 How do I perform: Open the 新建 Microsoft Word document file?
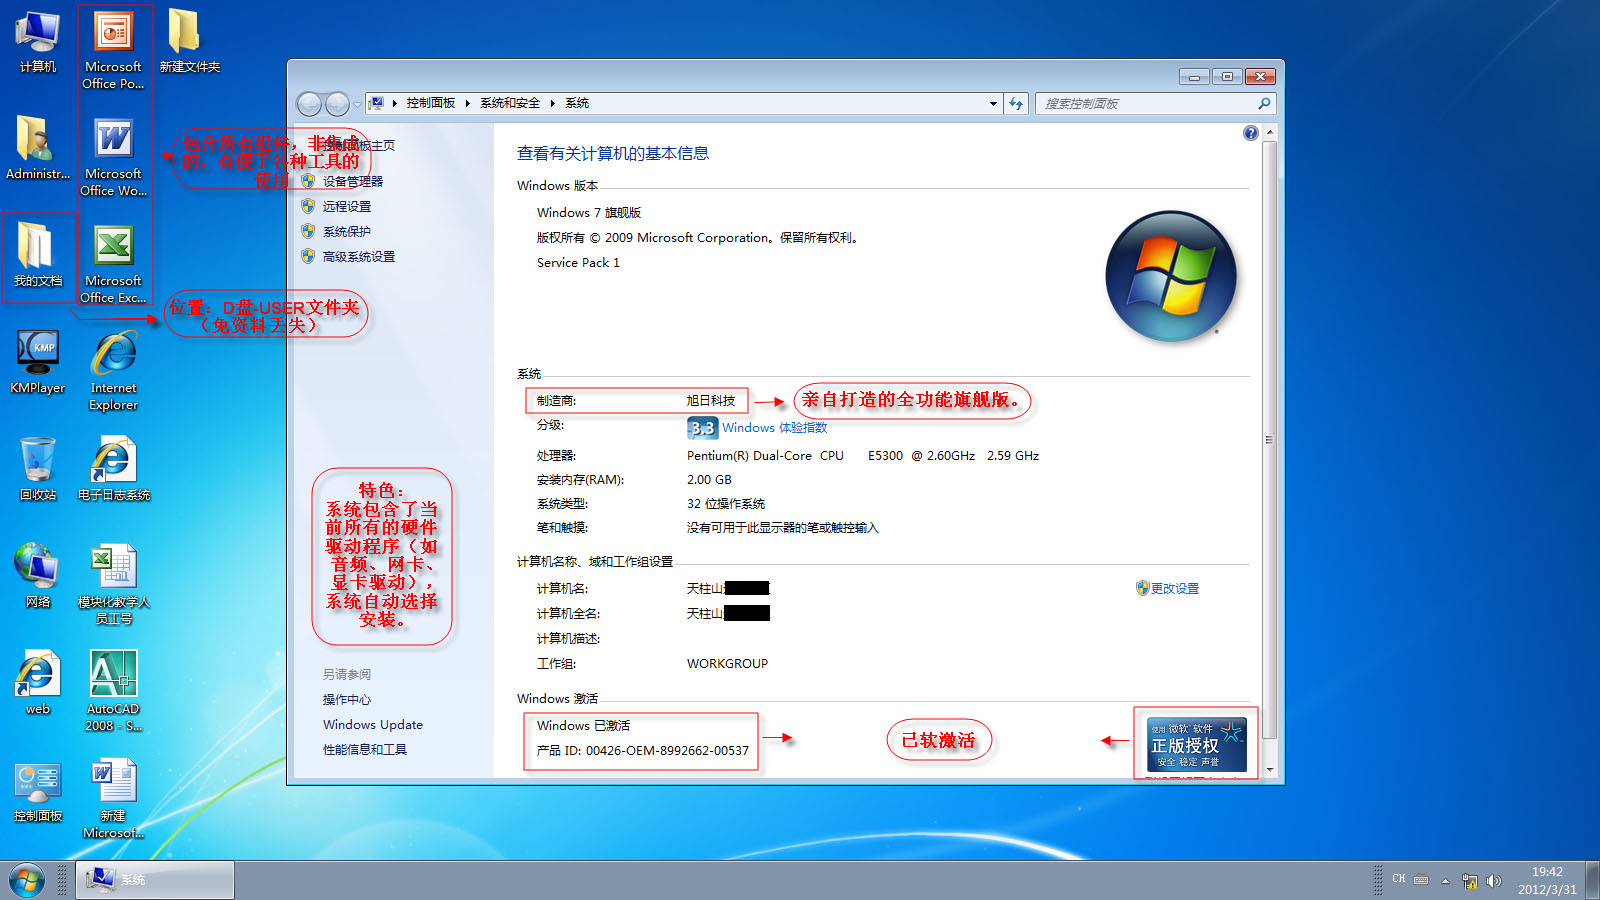click(x=113, y=798)
